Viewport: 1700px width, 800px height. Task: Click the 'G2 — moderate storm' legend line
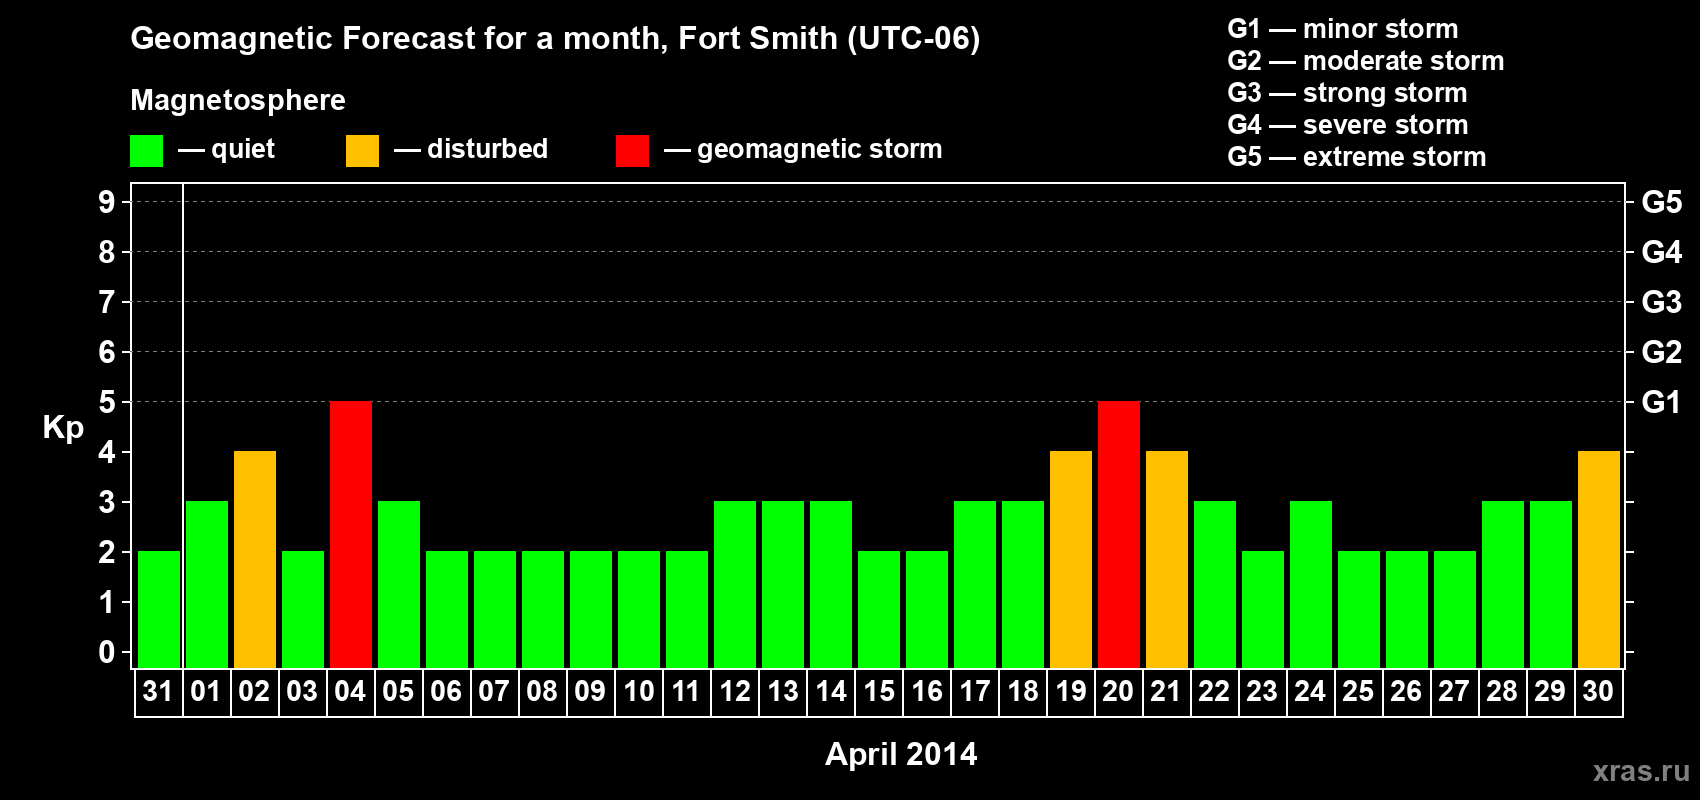tap(1365, 61)
